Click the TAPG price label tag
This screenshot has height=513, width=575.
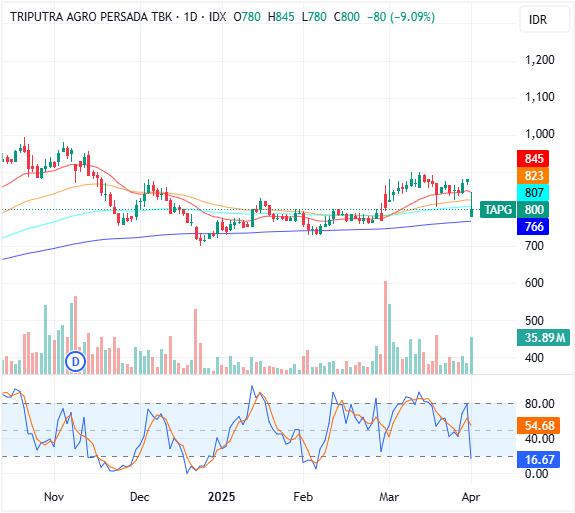498,210
